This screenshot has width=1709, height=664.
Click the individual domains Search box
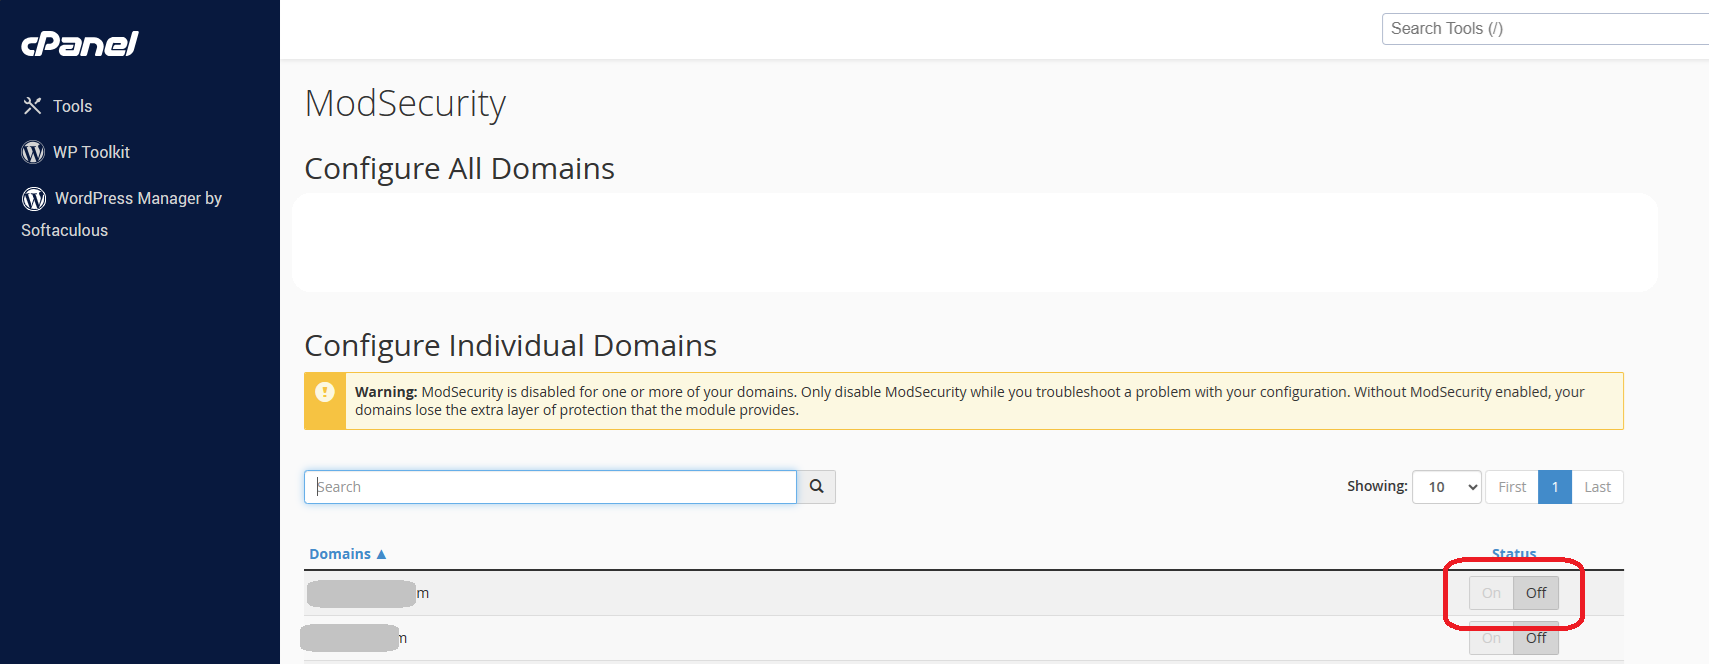coord(549,487)
